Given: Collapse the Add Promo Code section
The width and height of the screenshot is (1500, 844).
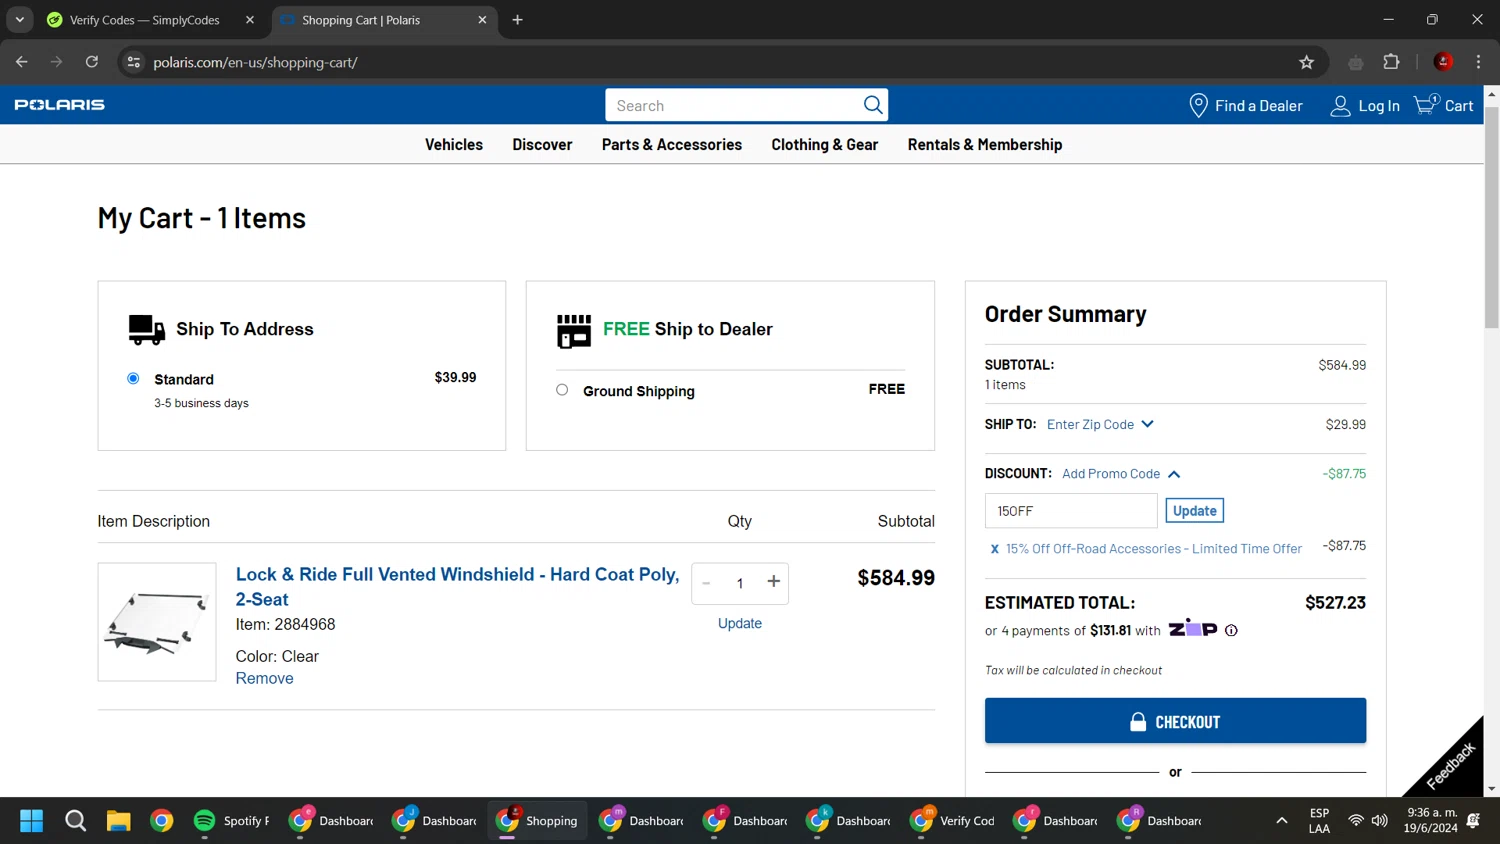Looking at the screenshot, I should coord(1121,474).
